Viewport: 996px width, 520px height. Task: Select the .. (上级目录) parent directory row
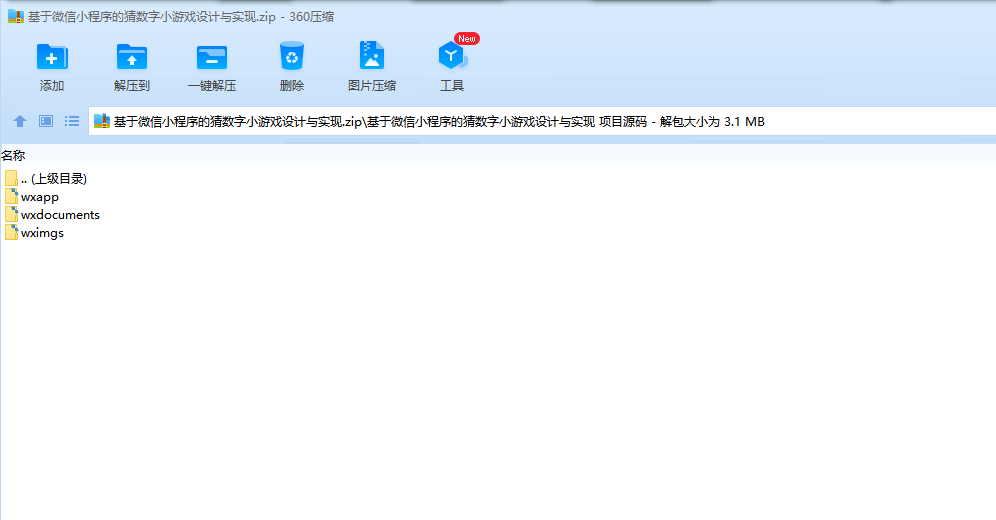pos(46,178)
